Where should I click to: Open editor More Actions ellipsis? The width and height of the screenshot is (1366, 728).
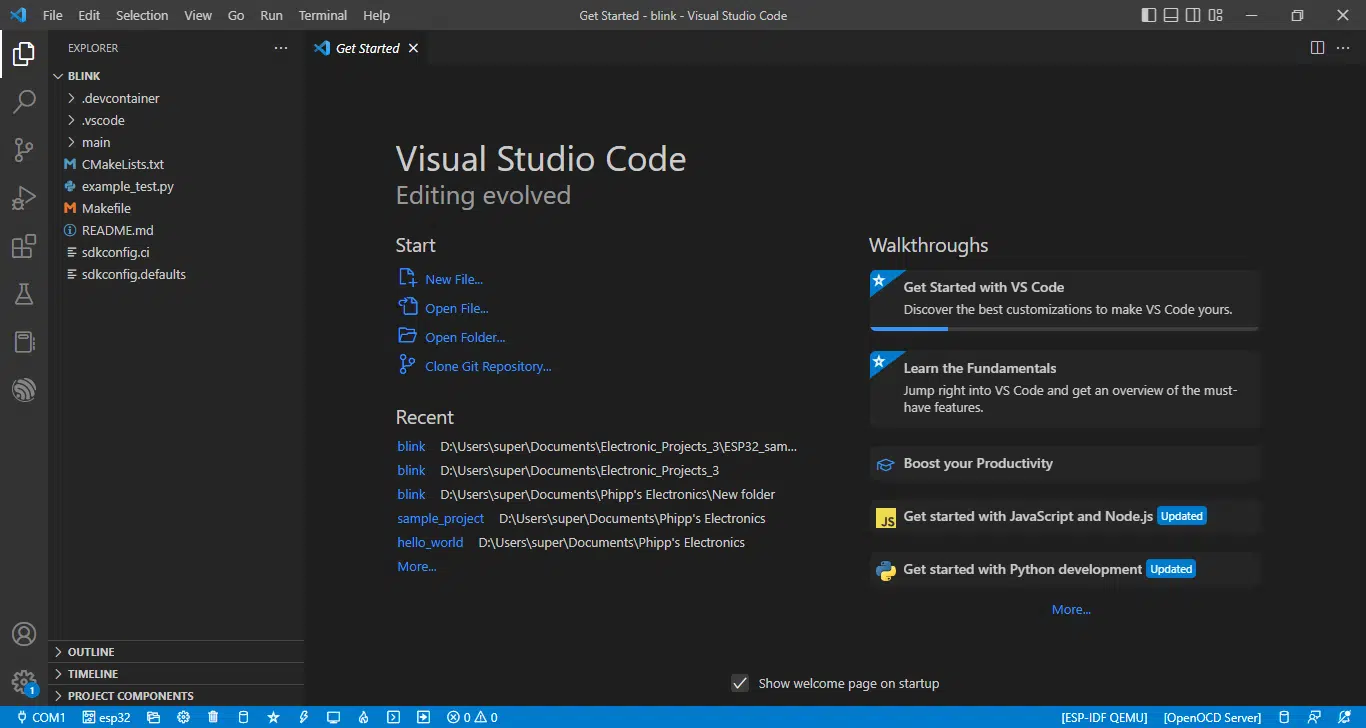[1345, 48]
